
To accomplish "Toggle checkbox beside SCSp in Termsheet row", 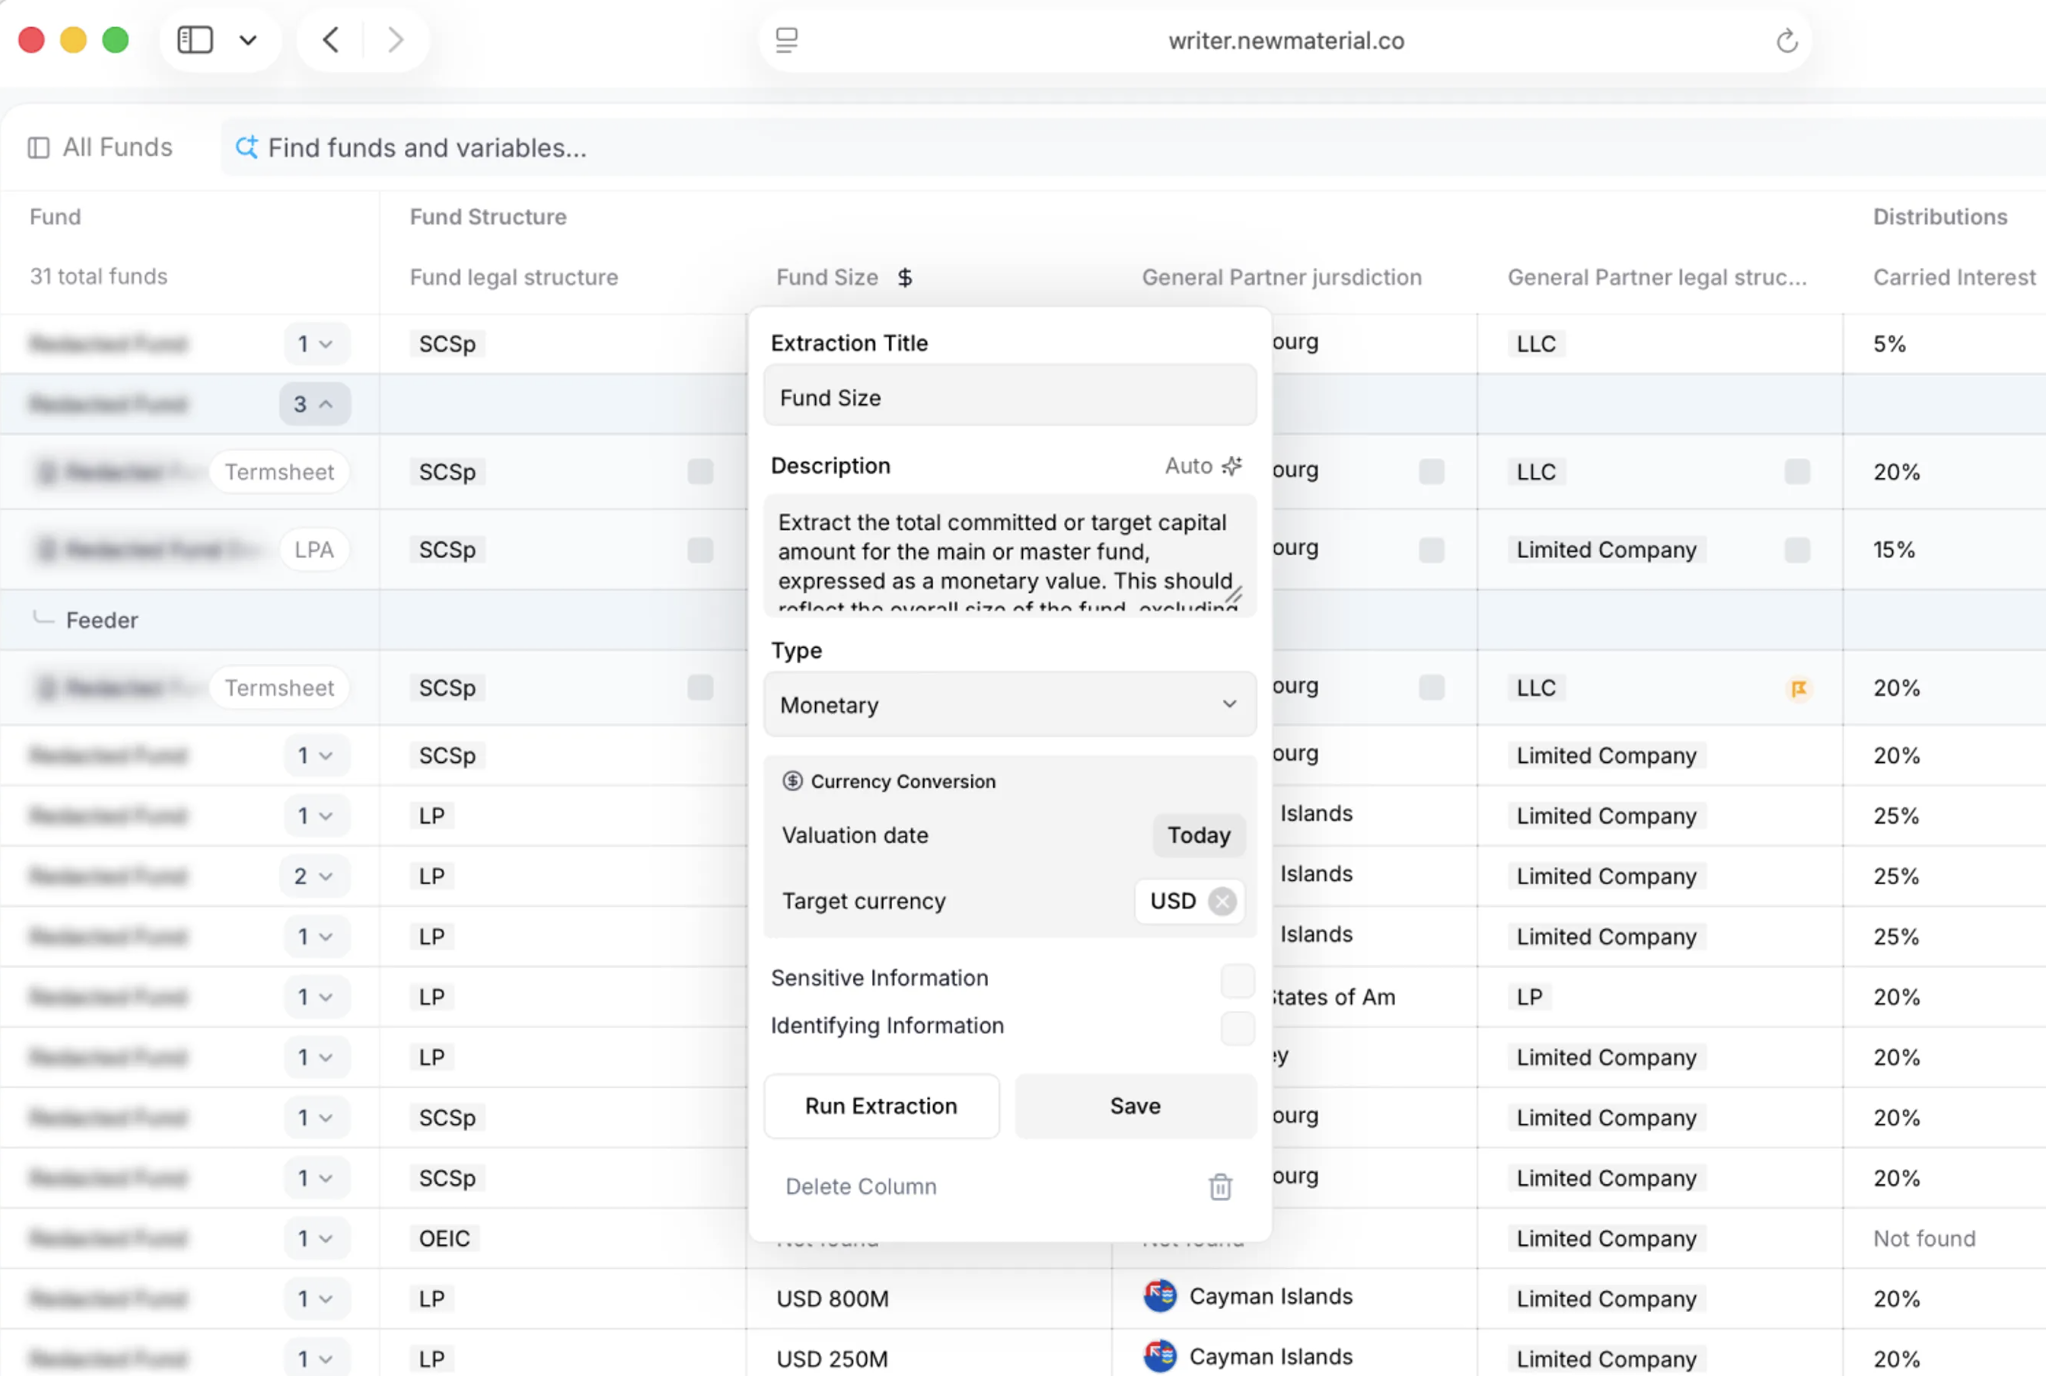I will point(700,471).
